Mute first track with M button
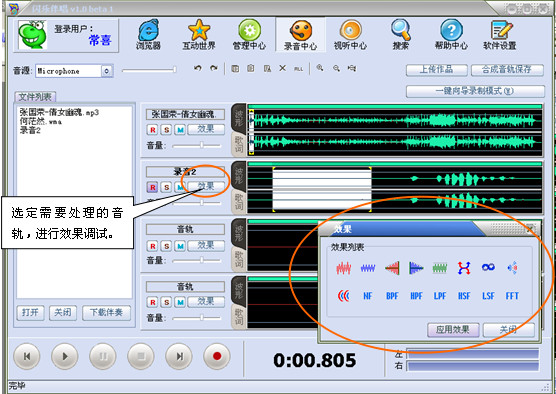This screenshot has width=556, height=394. [x=180, y=129]
